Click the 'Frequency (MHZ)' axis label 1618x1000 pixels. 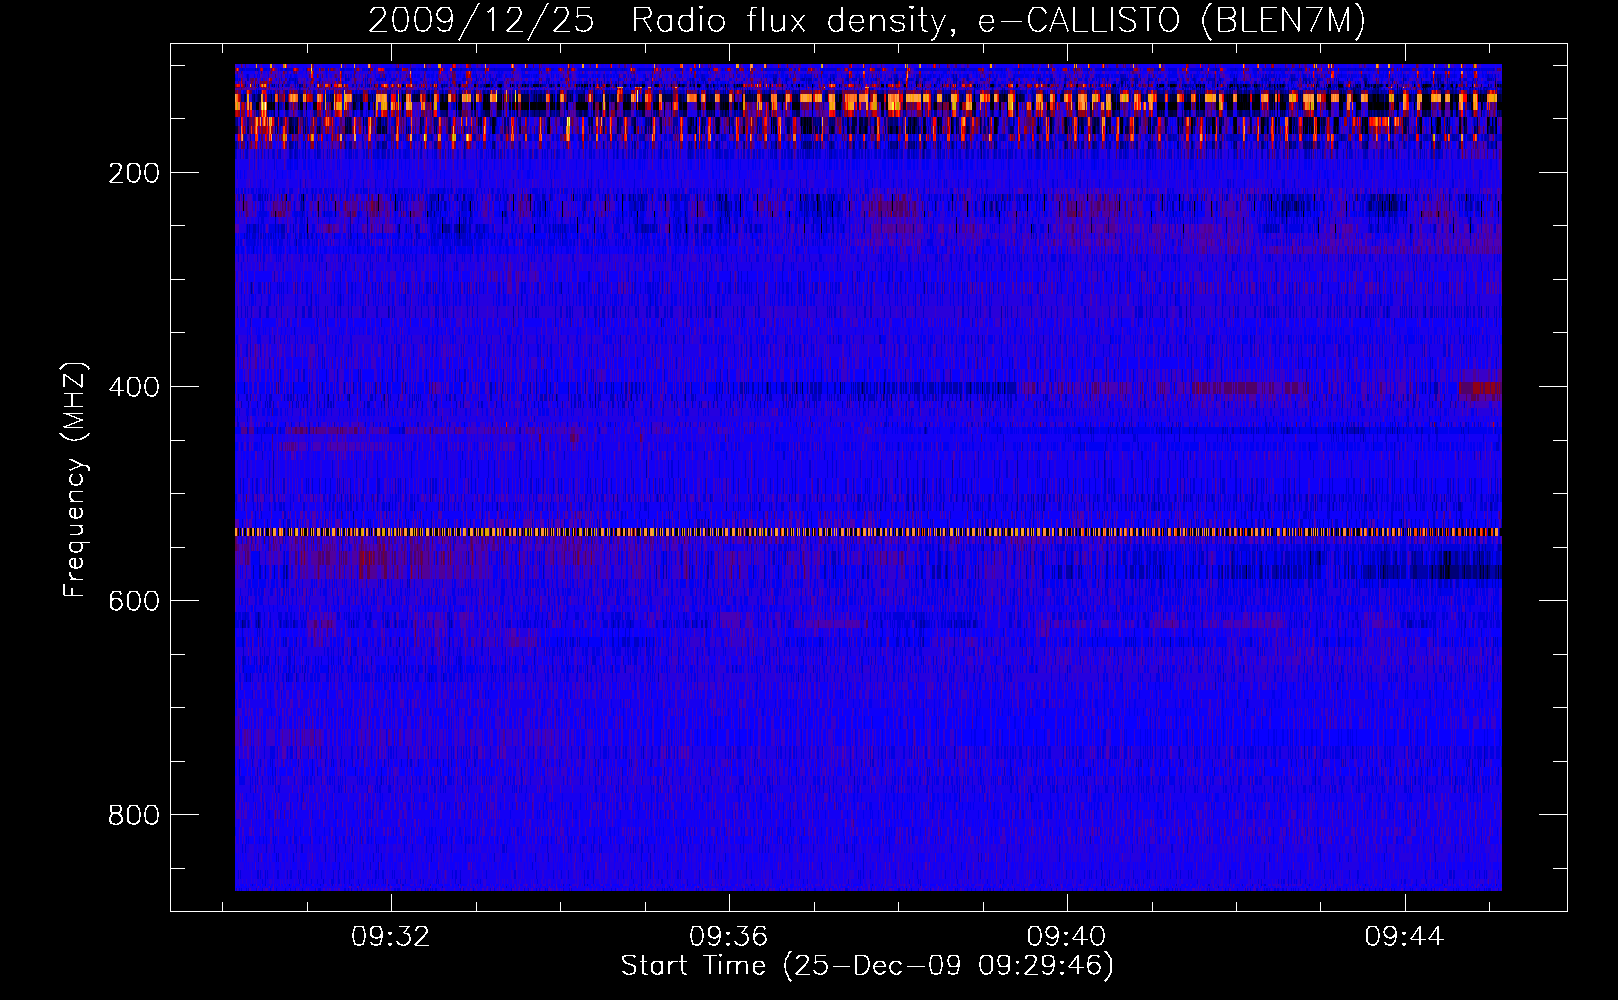[75, 479]
